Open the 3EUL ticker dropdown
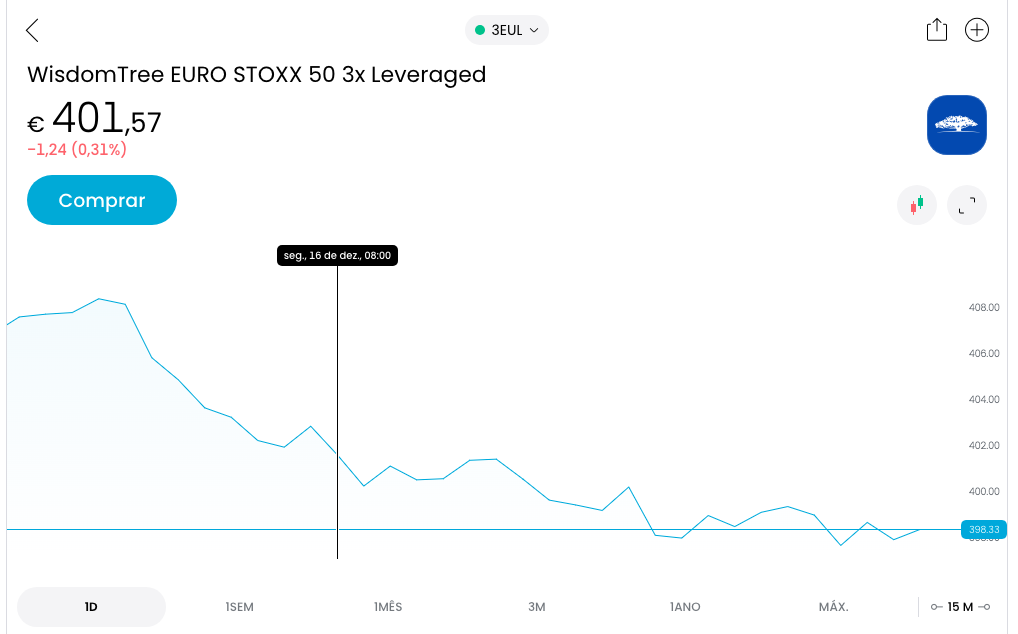 507,30
